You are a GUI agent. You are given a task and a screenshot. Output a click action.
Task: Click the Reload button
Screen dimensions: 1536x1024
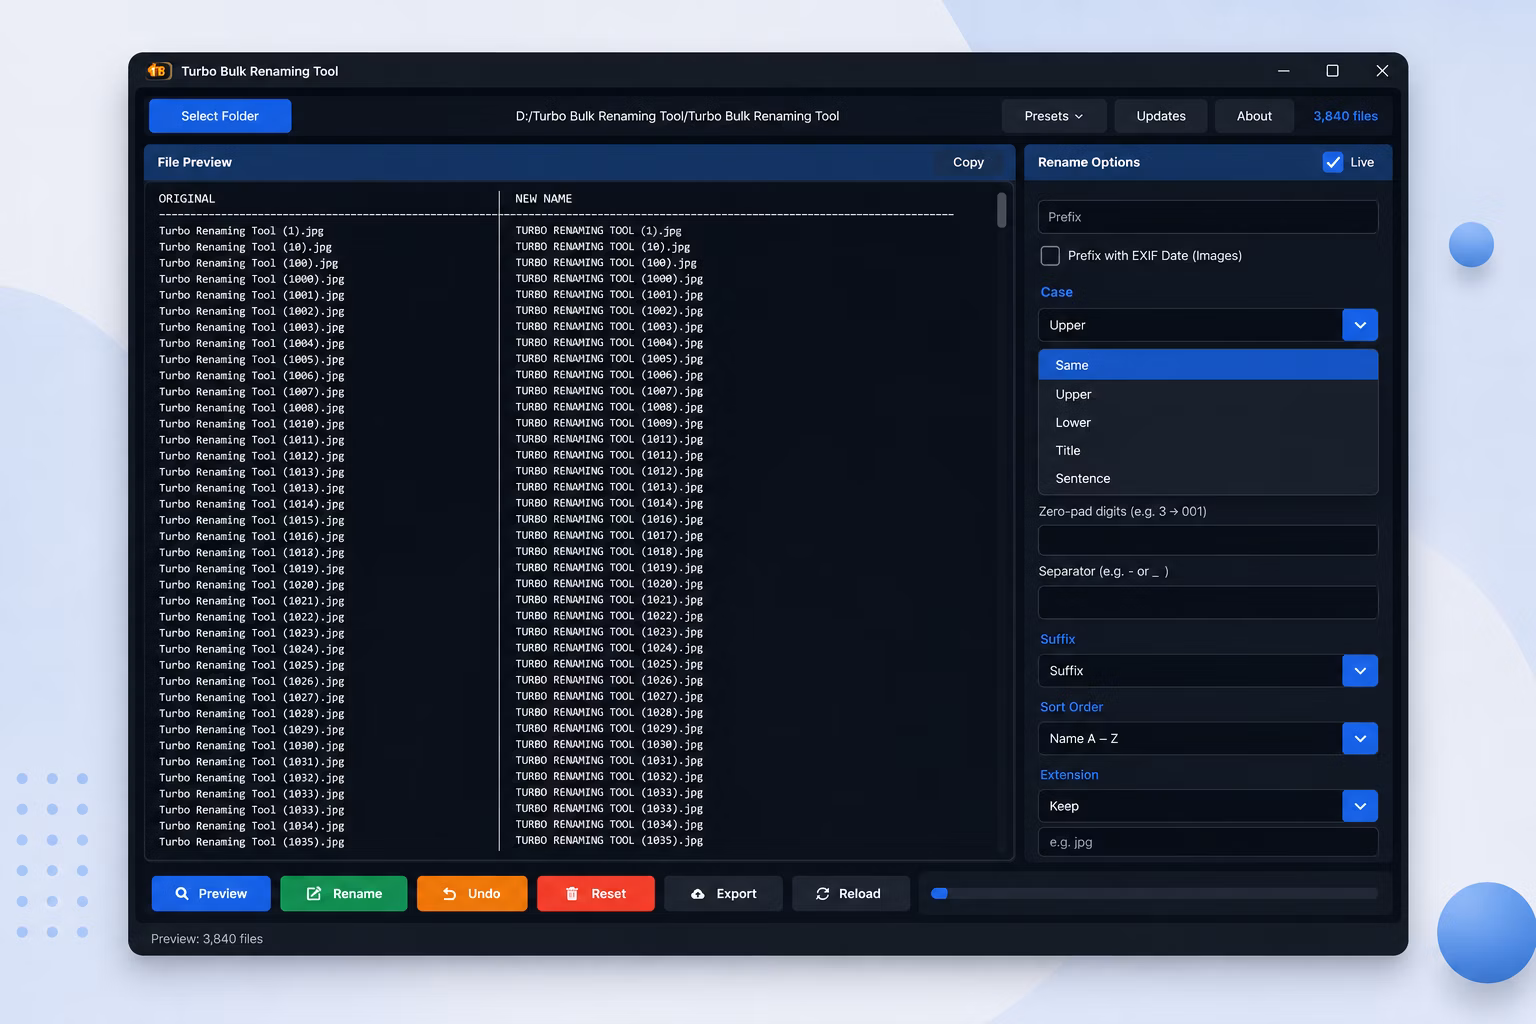pyautogui.click(x=850, y=894)
